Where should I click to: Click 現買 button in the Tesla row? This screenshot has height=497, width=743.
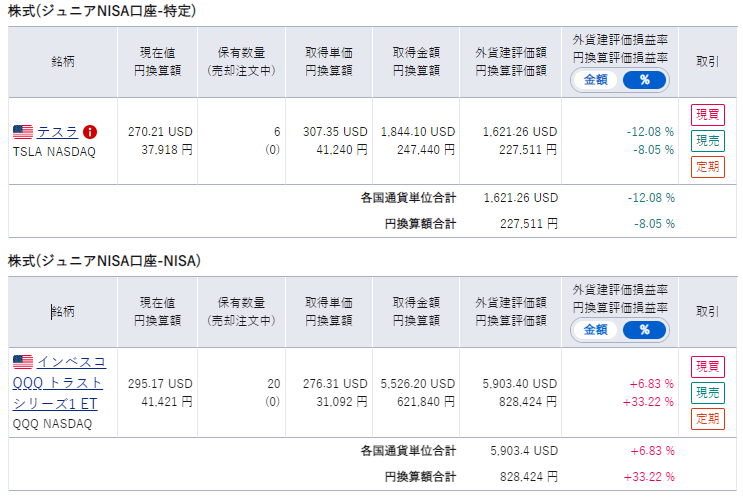coord(707,115)
